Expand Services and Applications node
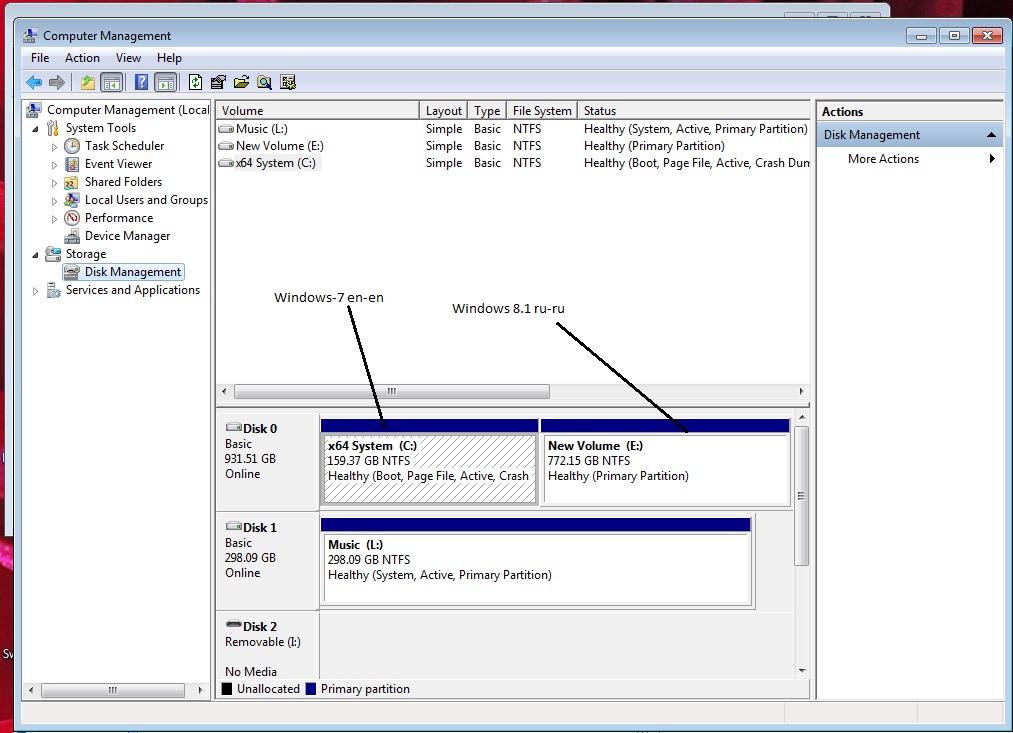Image resolution: width=1013 pixels, height=733 pixels. pos(37,291)
